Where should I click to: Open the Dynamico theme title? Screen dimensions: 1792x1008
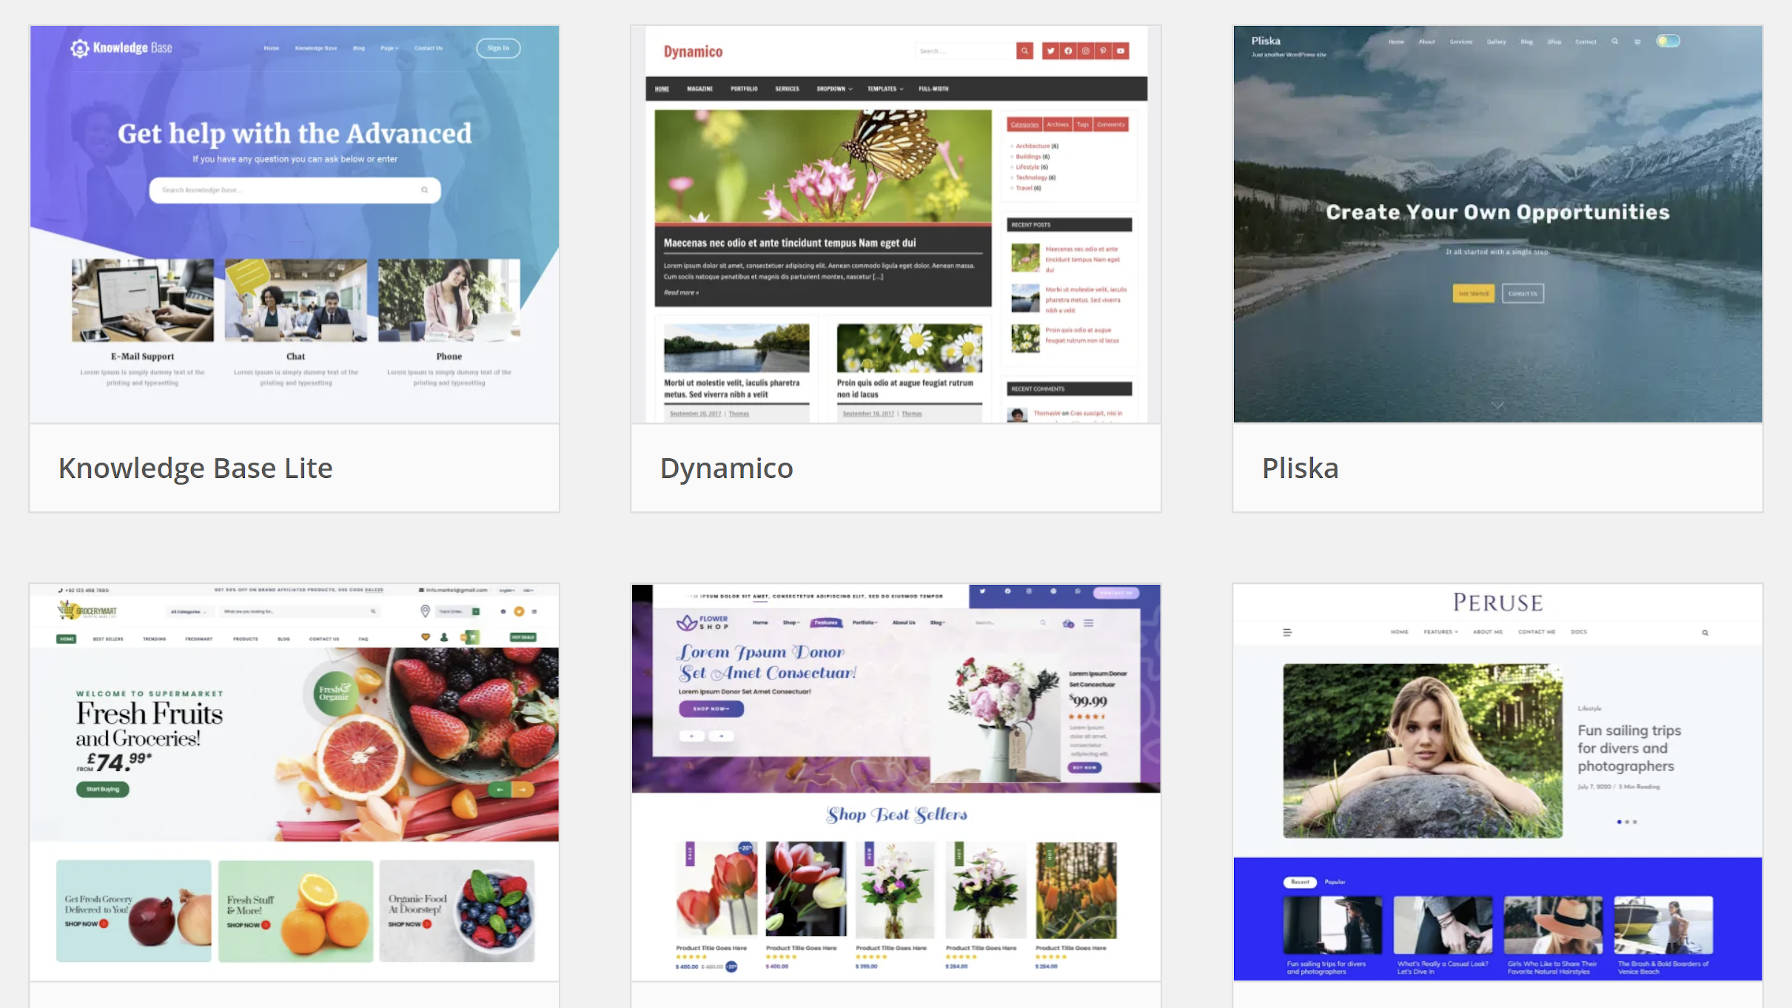(726, 468)
